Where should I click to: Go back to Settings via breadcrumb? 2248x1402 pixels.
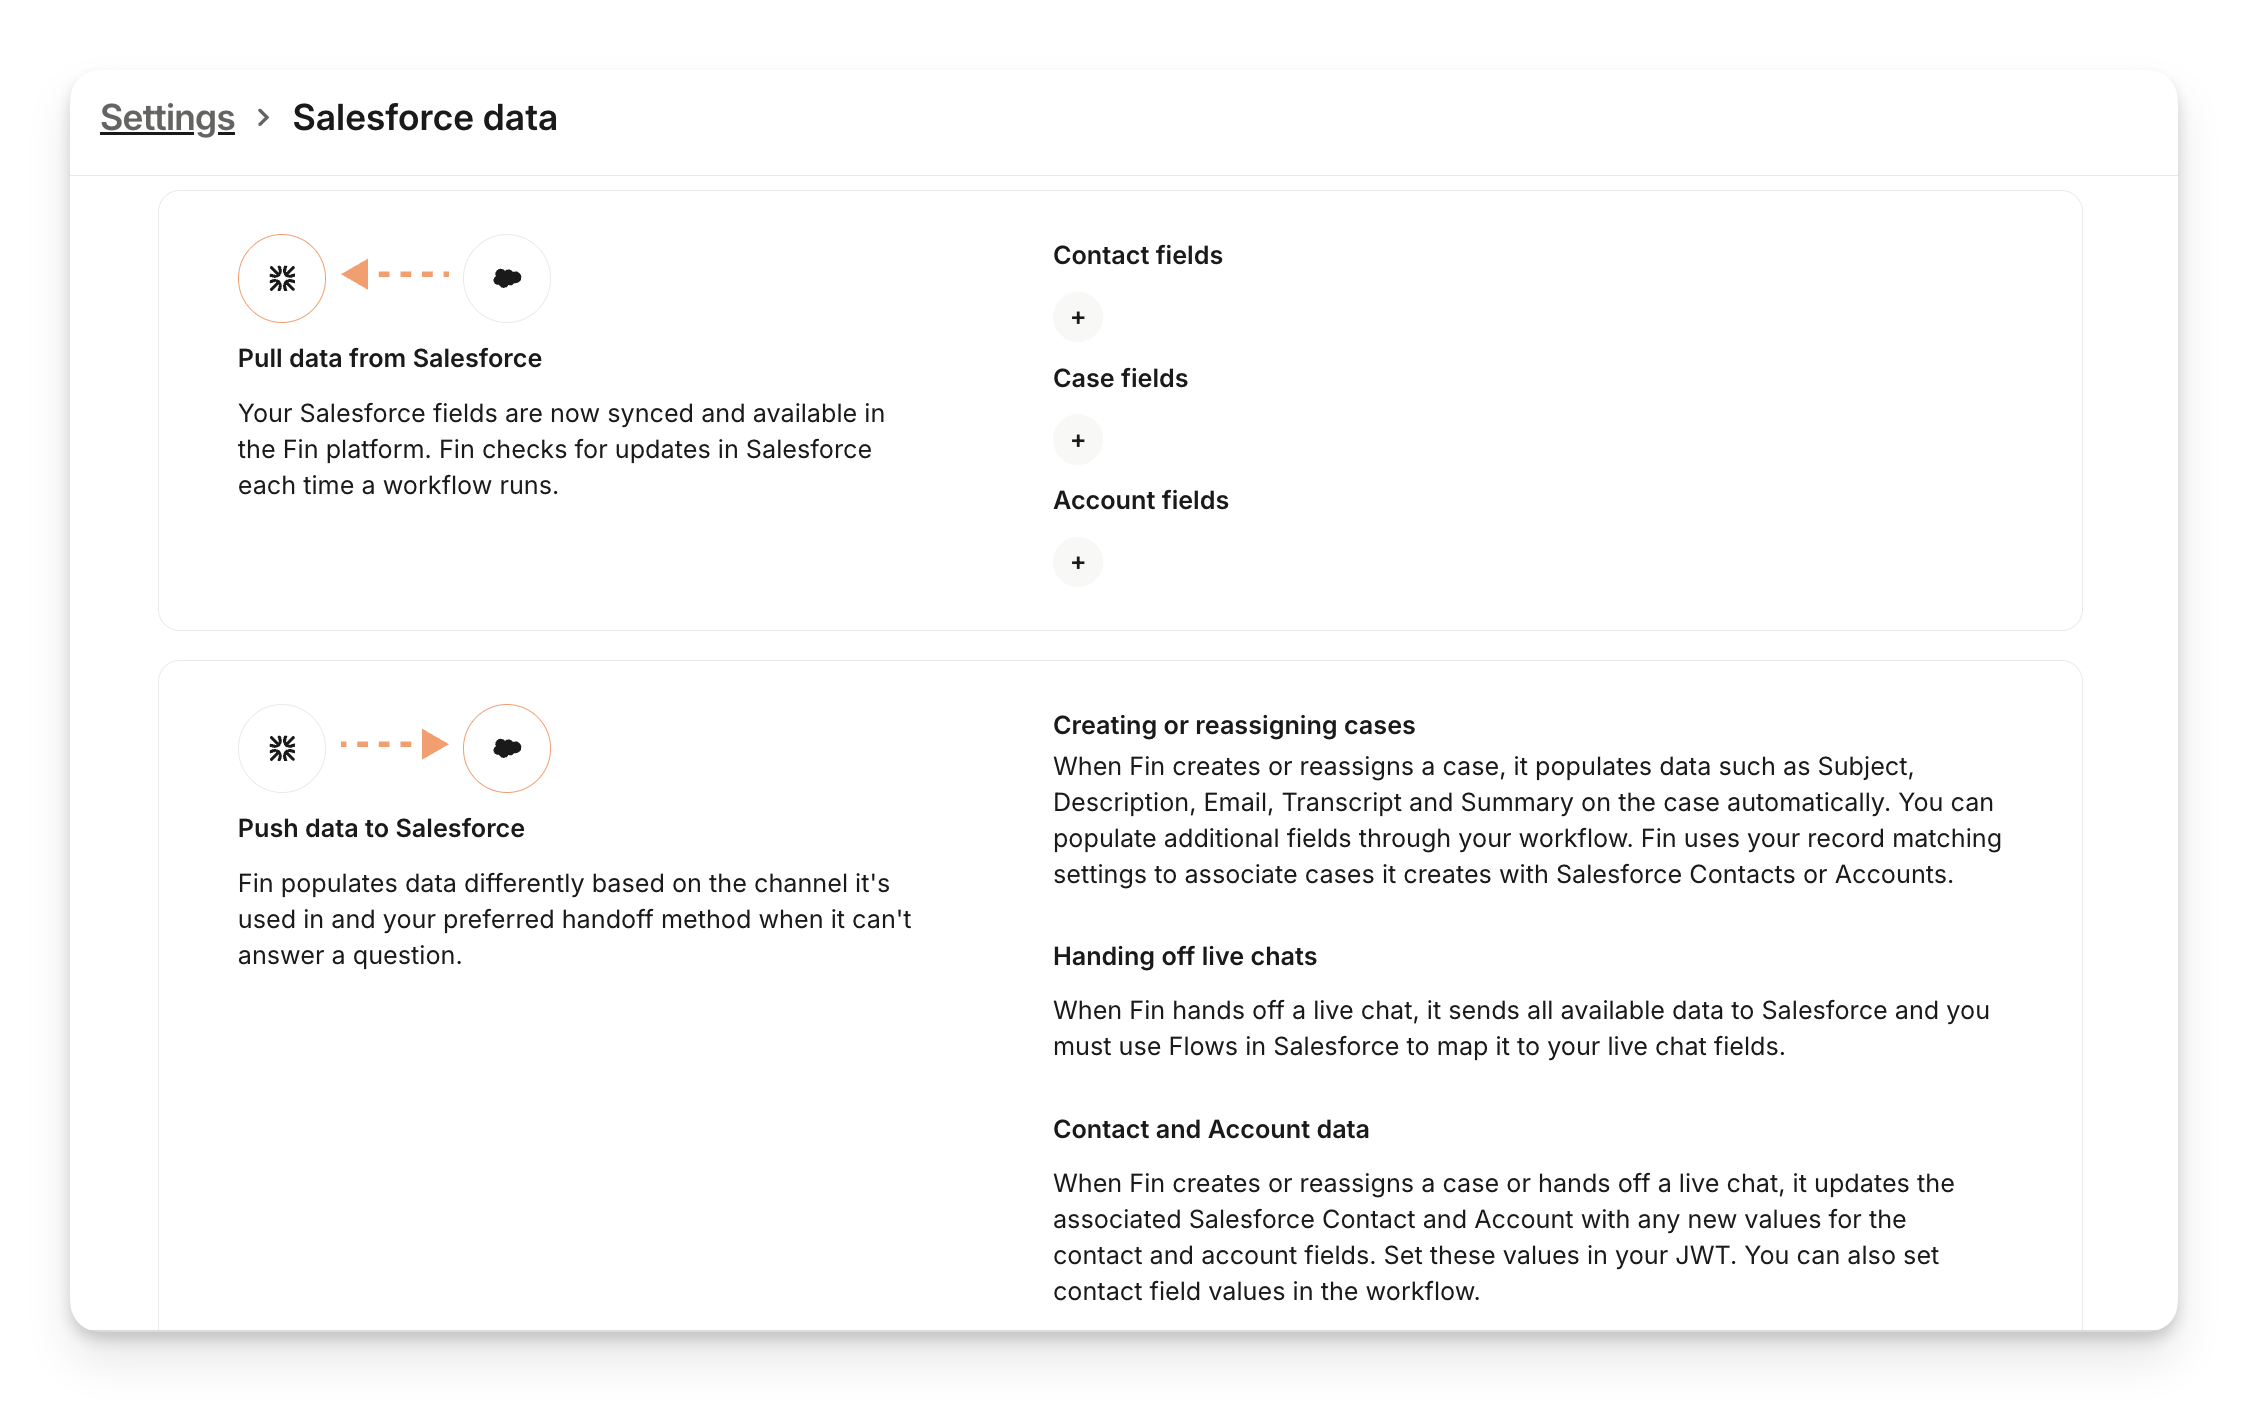click(167, 118)
